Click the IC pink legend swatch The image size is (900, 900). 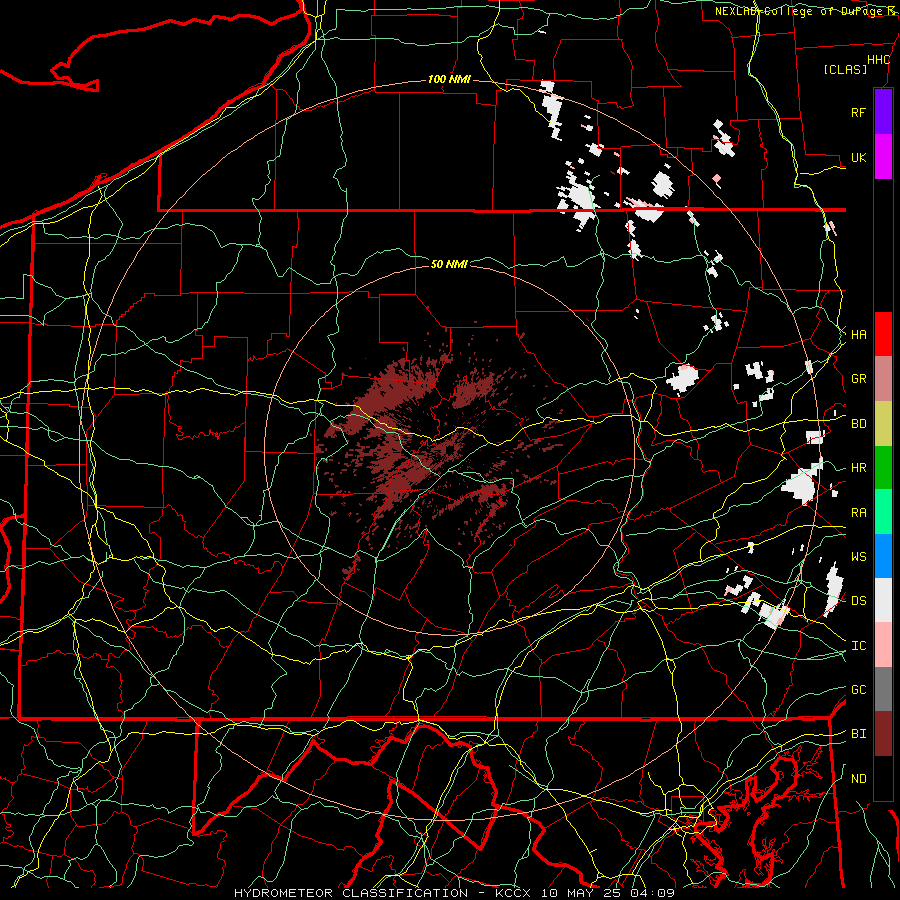(883, 645)
